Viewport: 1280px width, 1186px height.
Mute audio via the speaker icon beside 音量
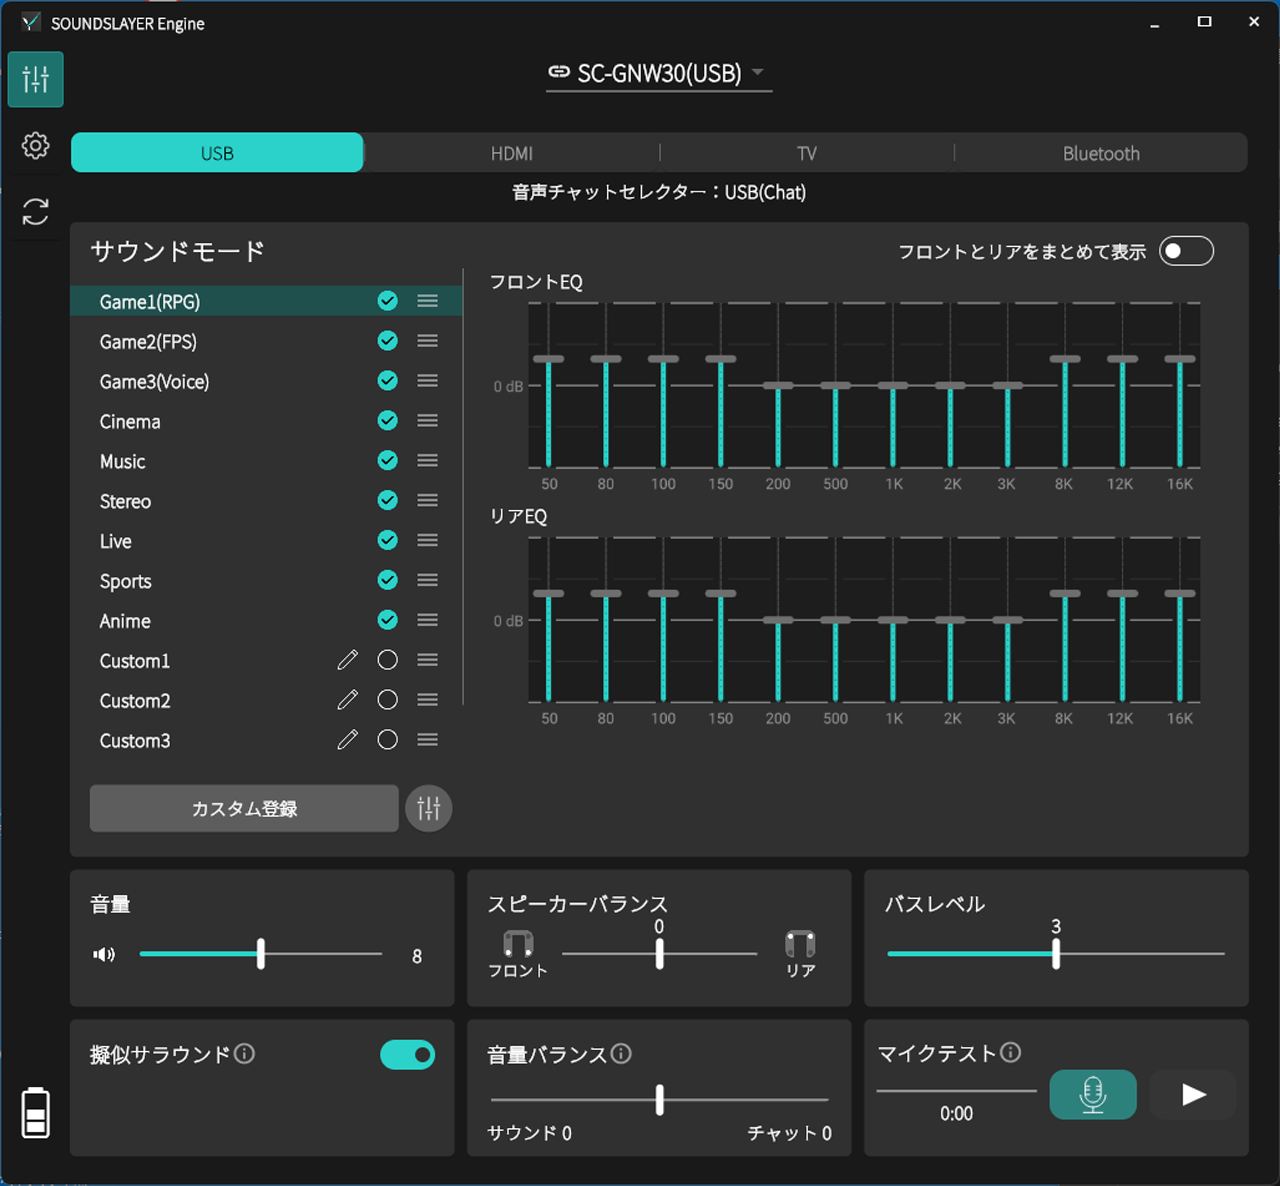pyautogui.click(x=103, y=955)
